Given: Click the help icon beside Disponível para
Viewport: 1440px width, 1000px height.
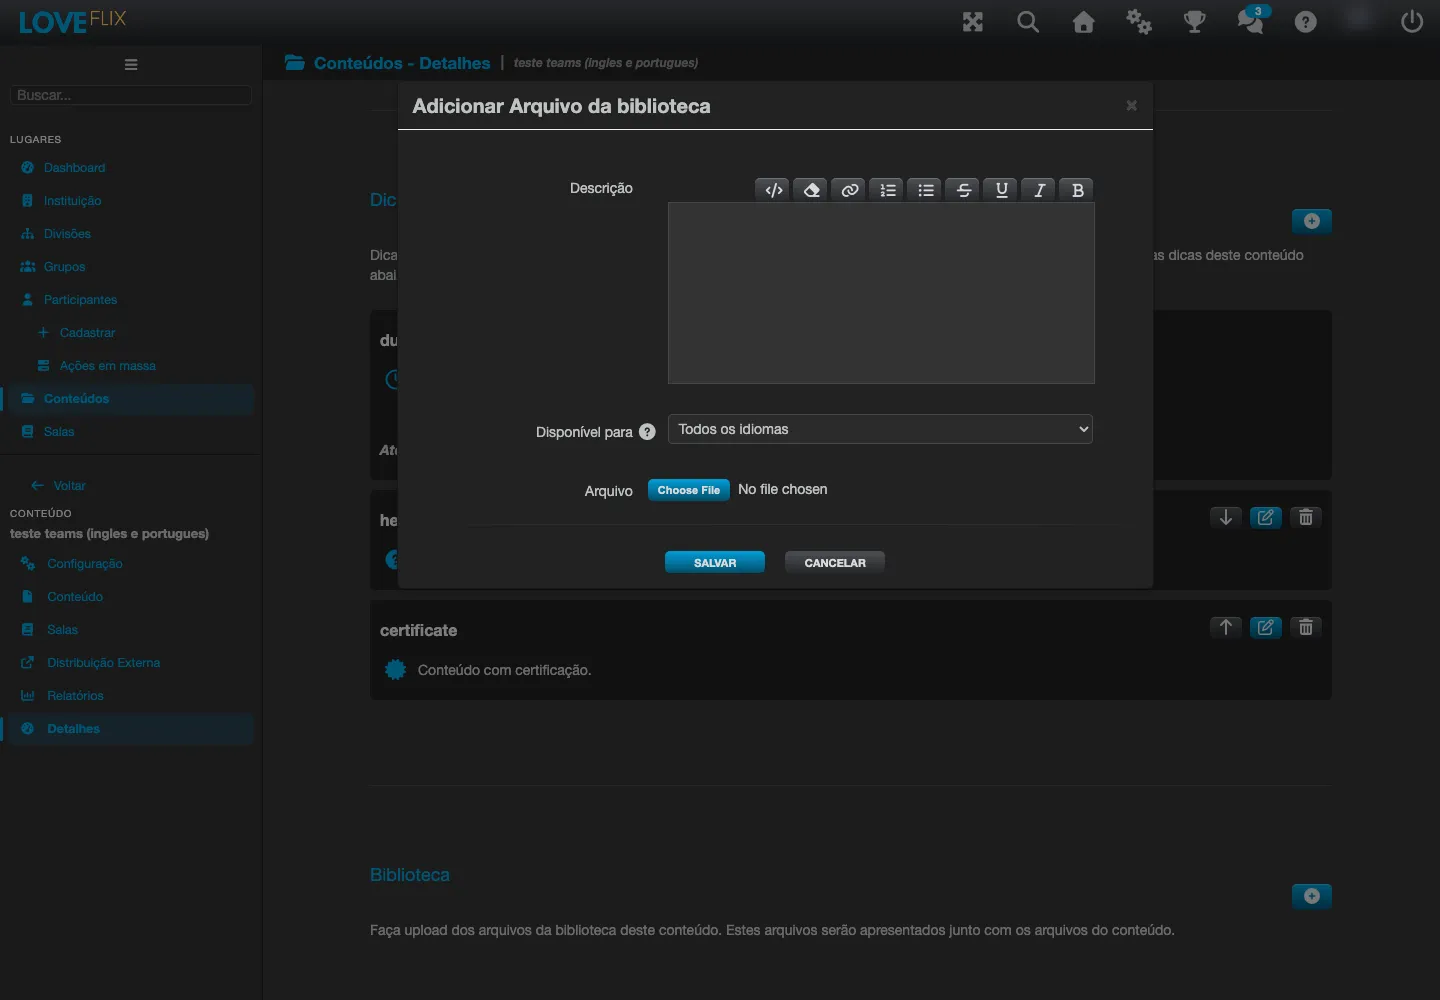Looking at the screenshot, I should (647, 432).
